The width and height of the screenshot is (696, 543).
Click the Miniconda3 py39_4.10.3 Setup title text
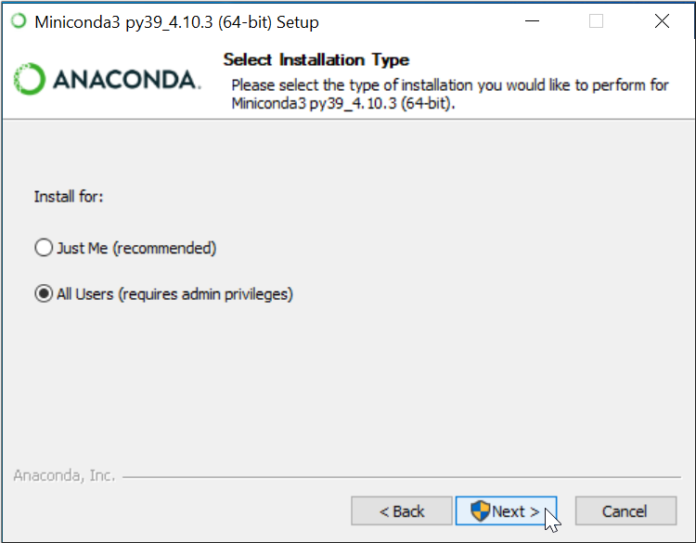[177, 21]
